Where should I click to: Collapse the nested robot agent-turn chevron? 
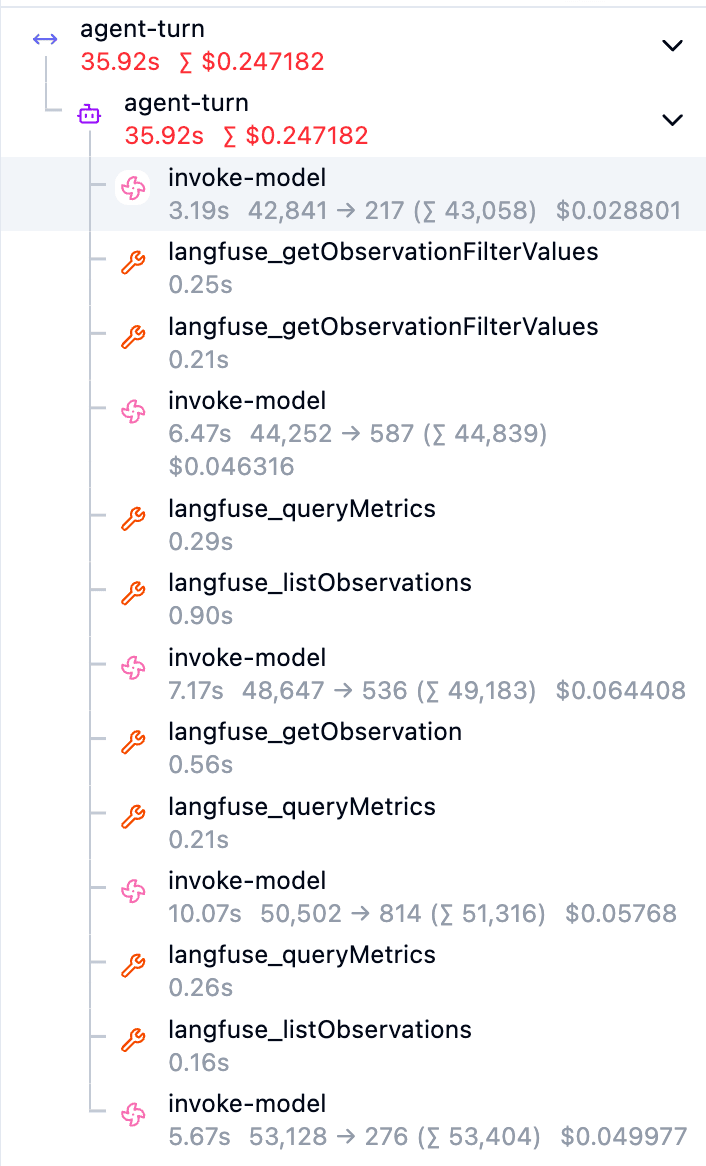click(673, 120)
